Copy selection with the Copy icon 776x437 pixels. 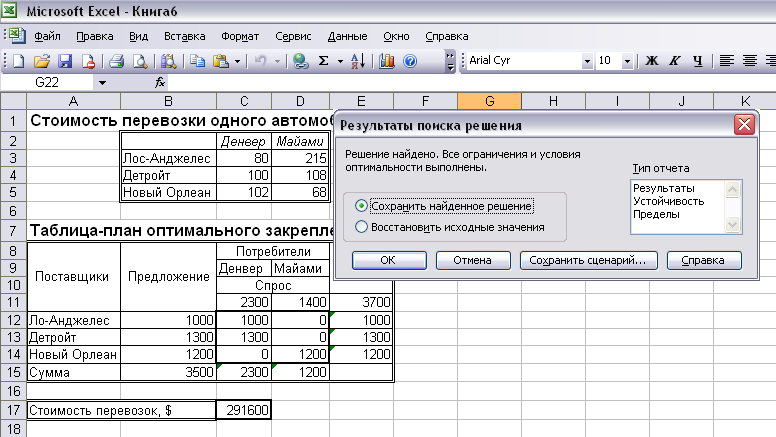click(197, 61)
